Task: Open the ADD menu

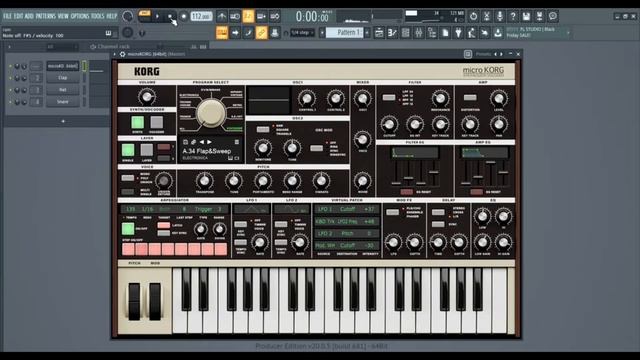Action: point(29,16)
